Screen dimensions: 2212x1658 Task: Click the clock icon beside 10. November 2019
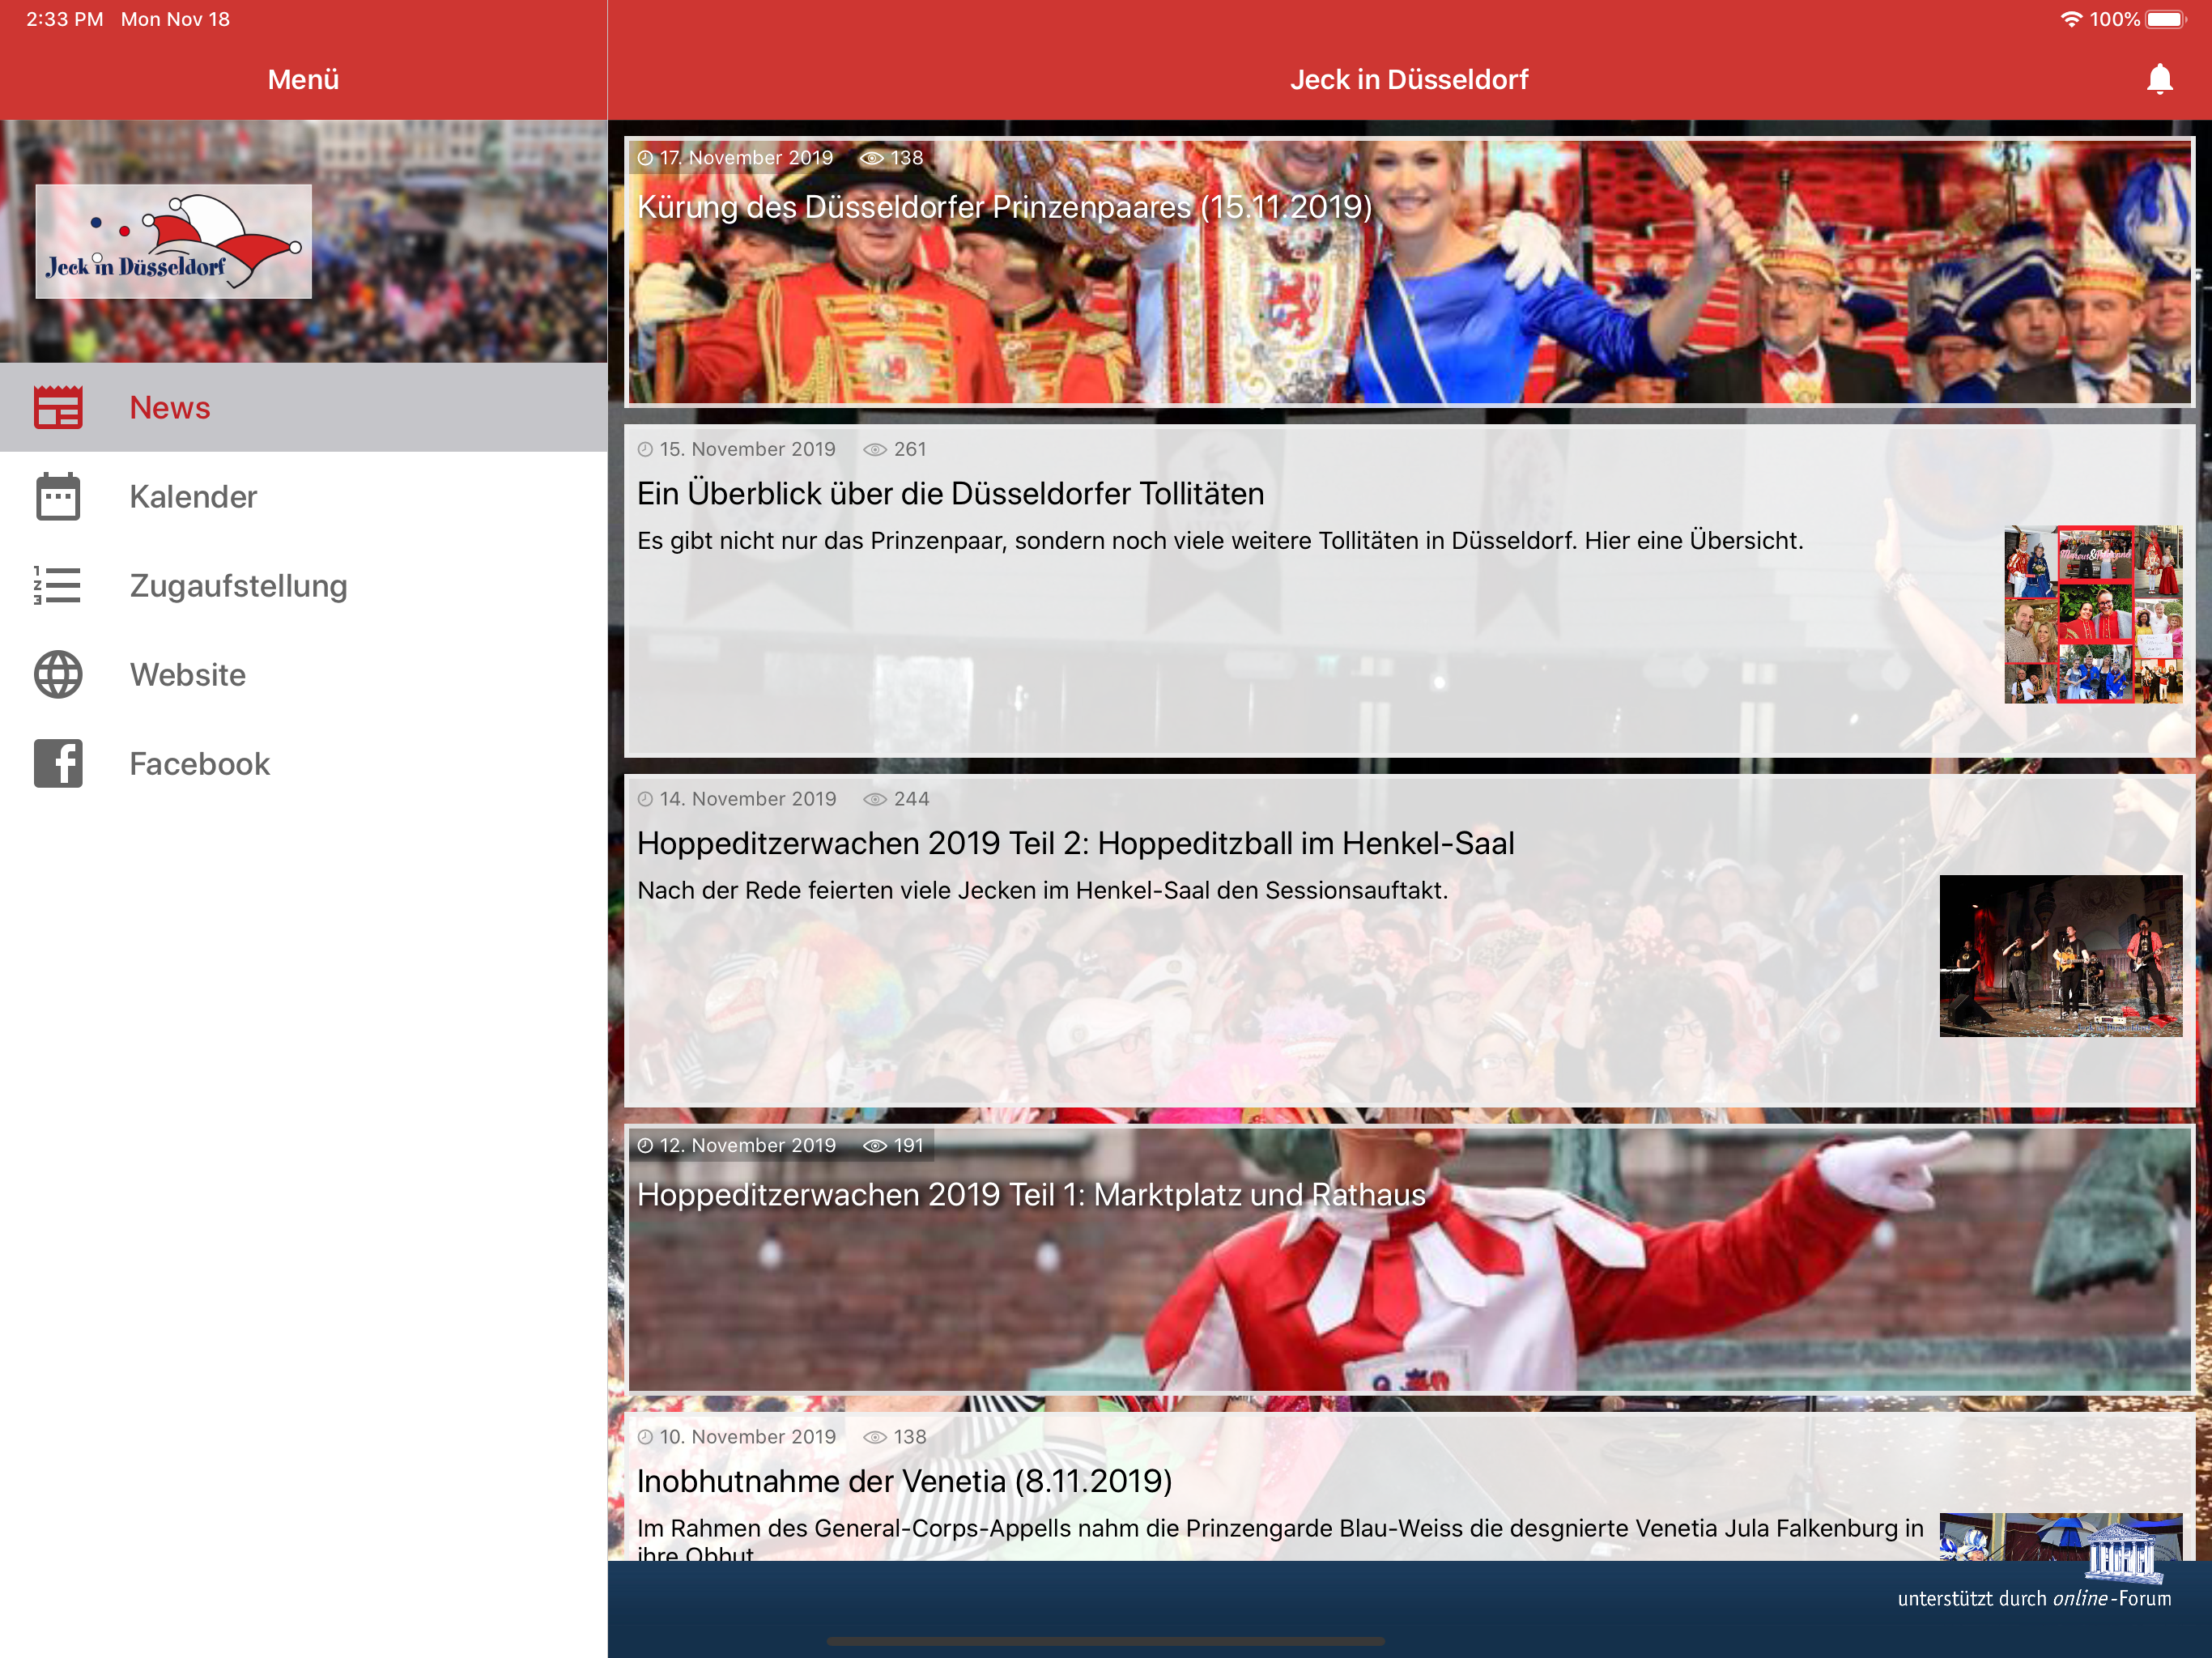click(x=645, y=1436)
